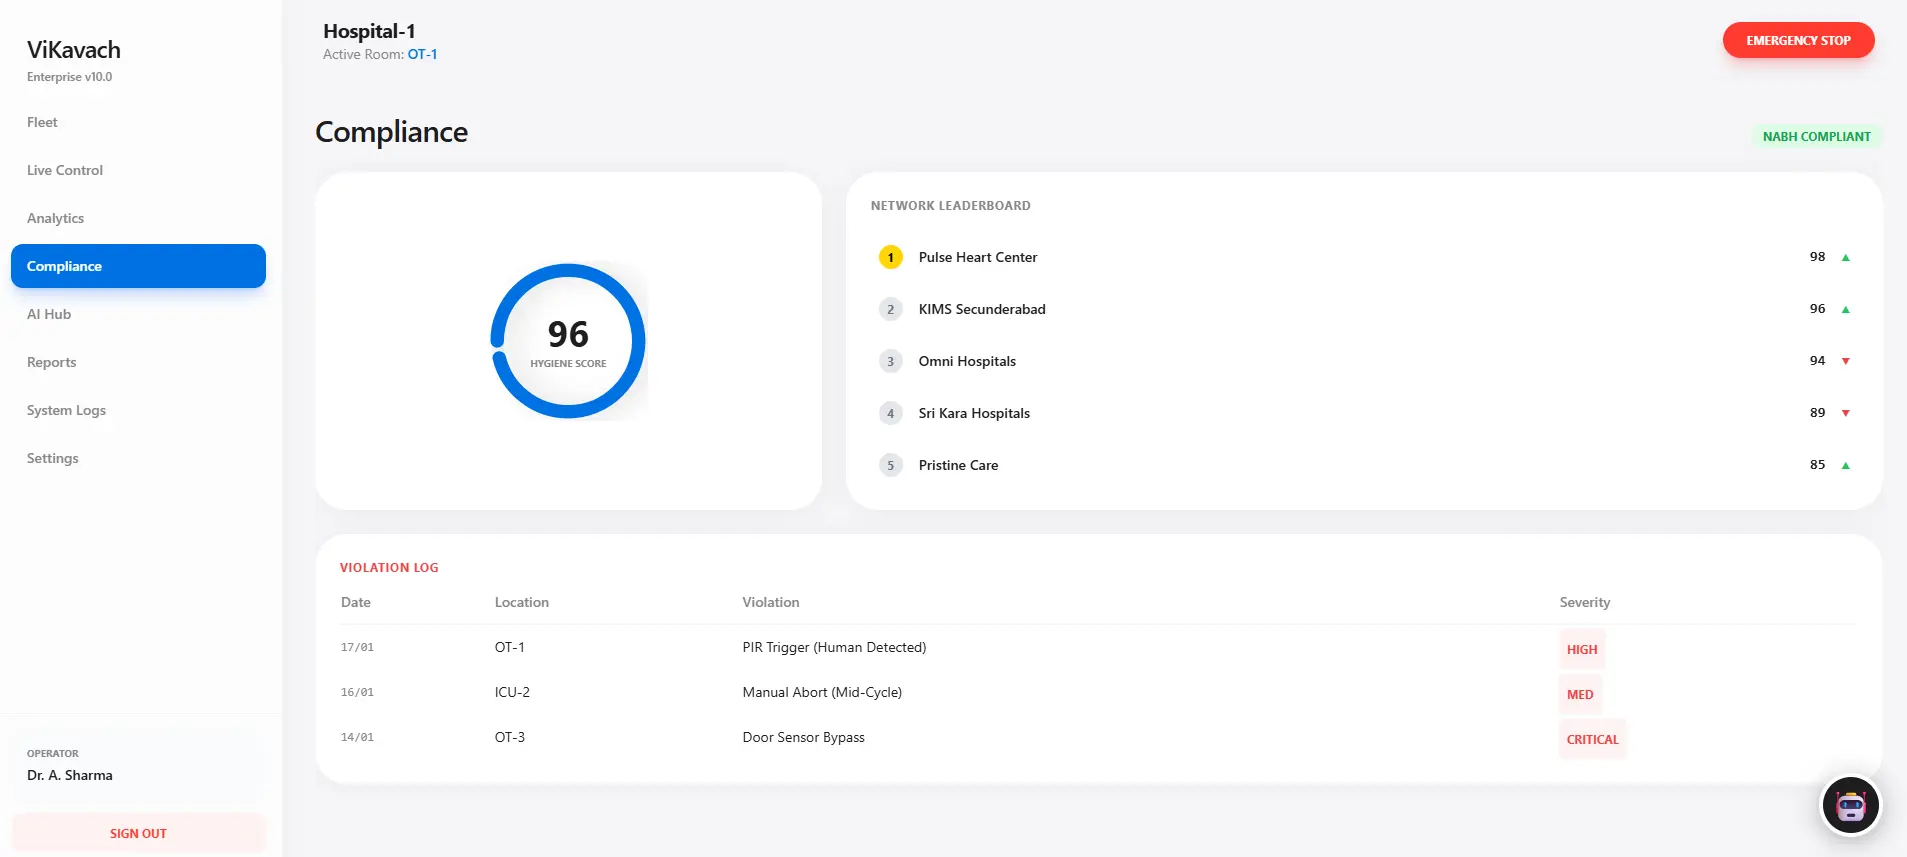
Task: Open the Fleet section in sidebar
Action: pyautogui.click(x=138, y=122)
